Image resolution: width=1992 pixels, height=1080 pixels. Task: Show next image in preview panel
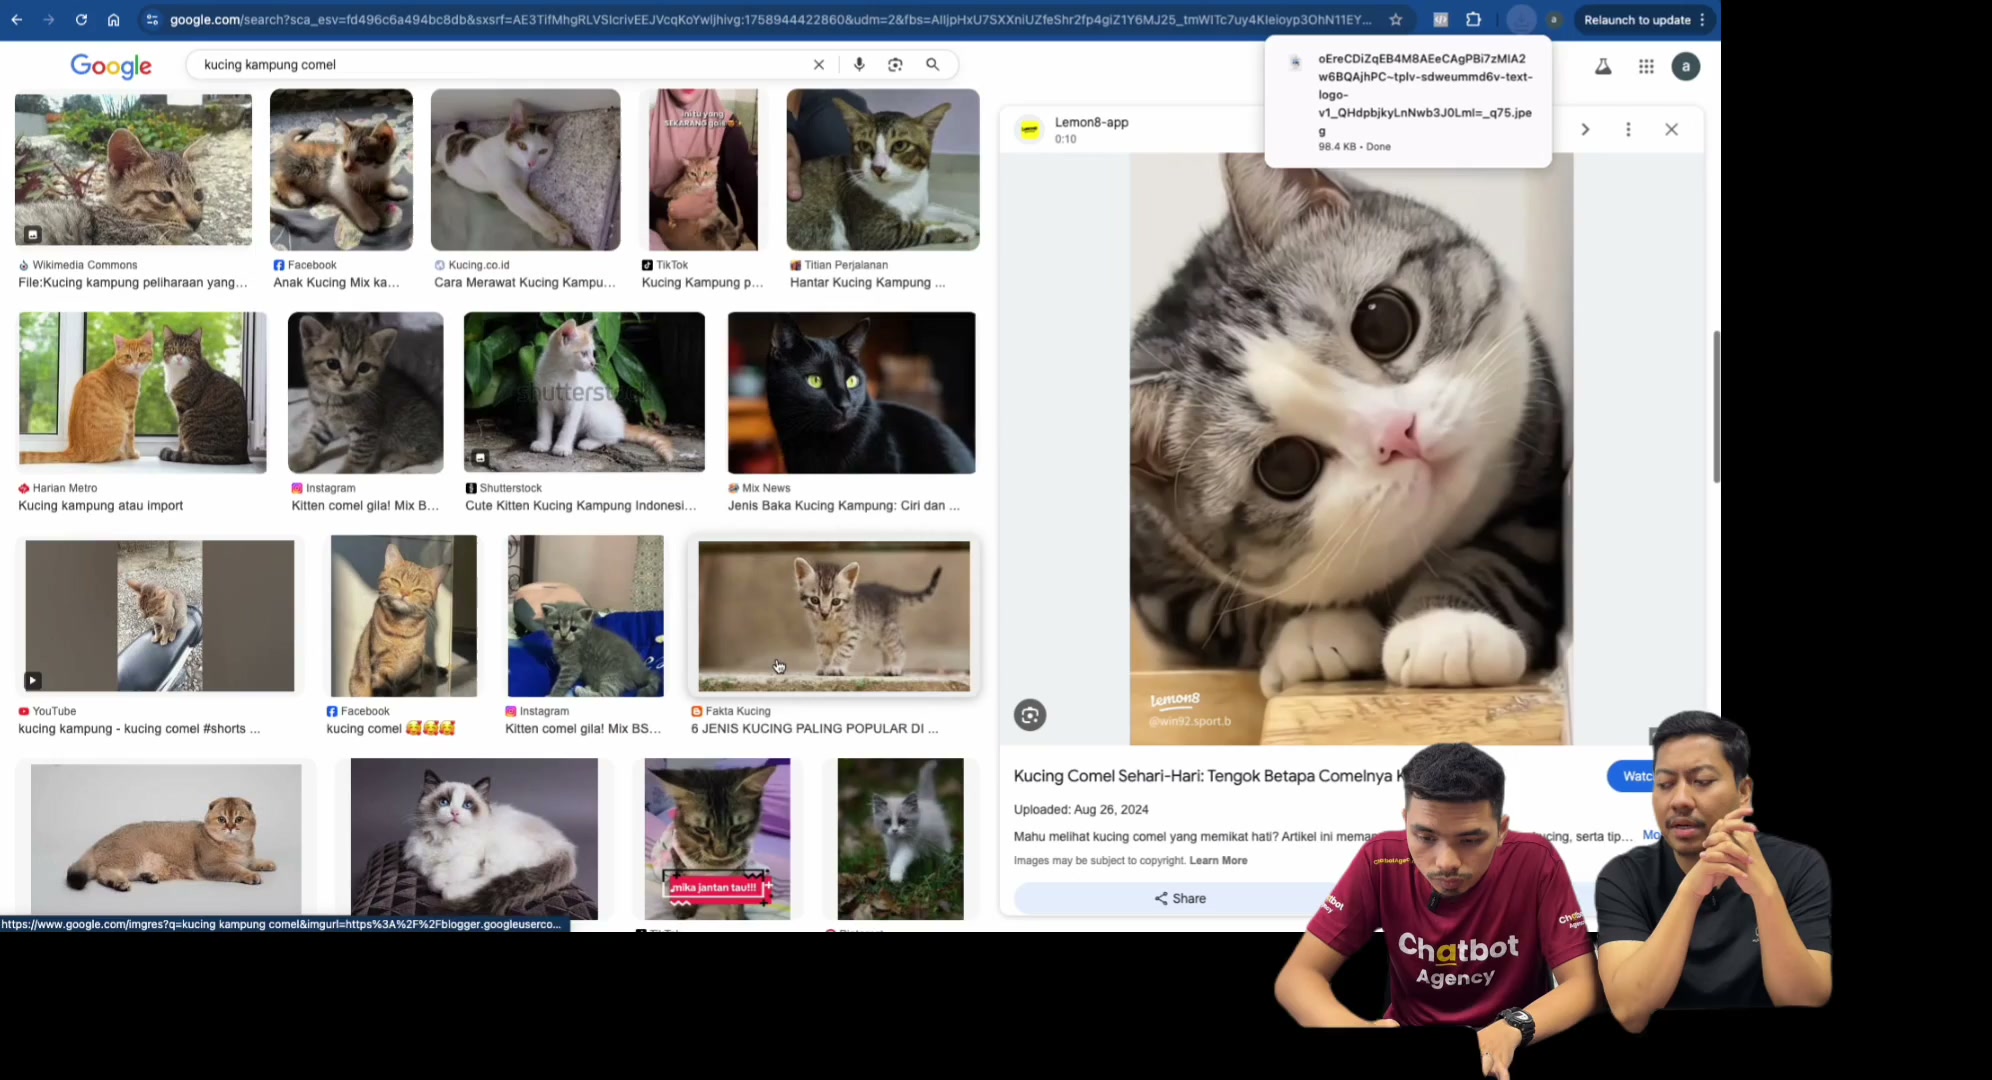pos(1585,129)
